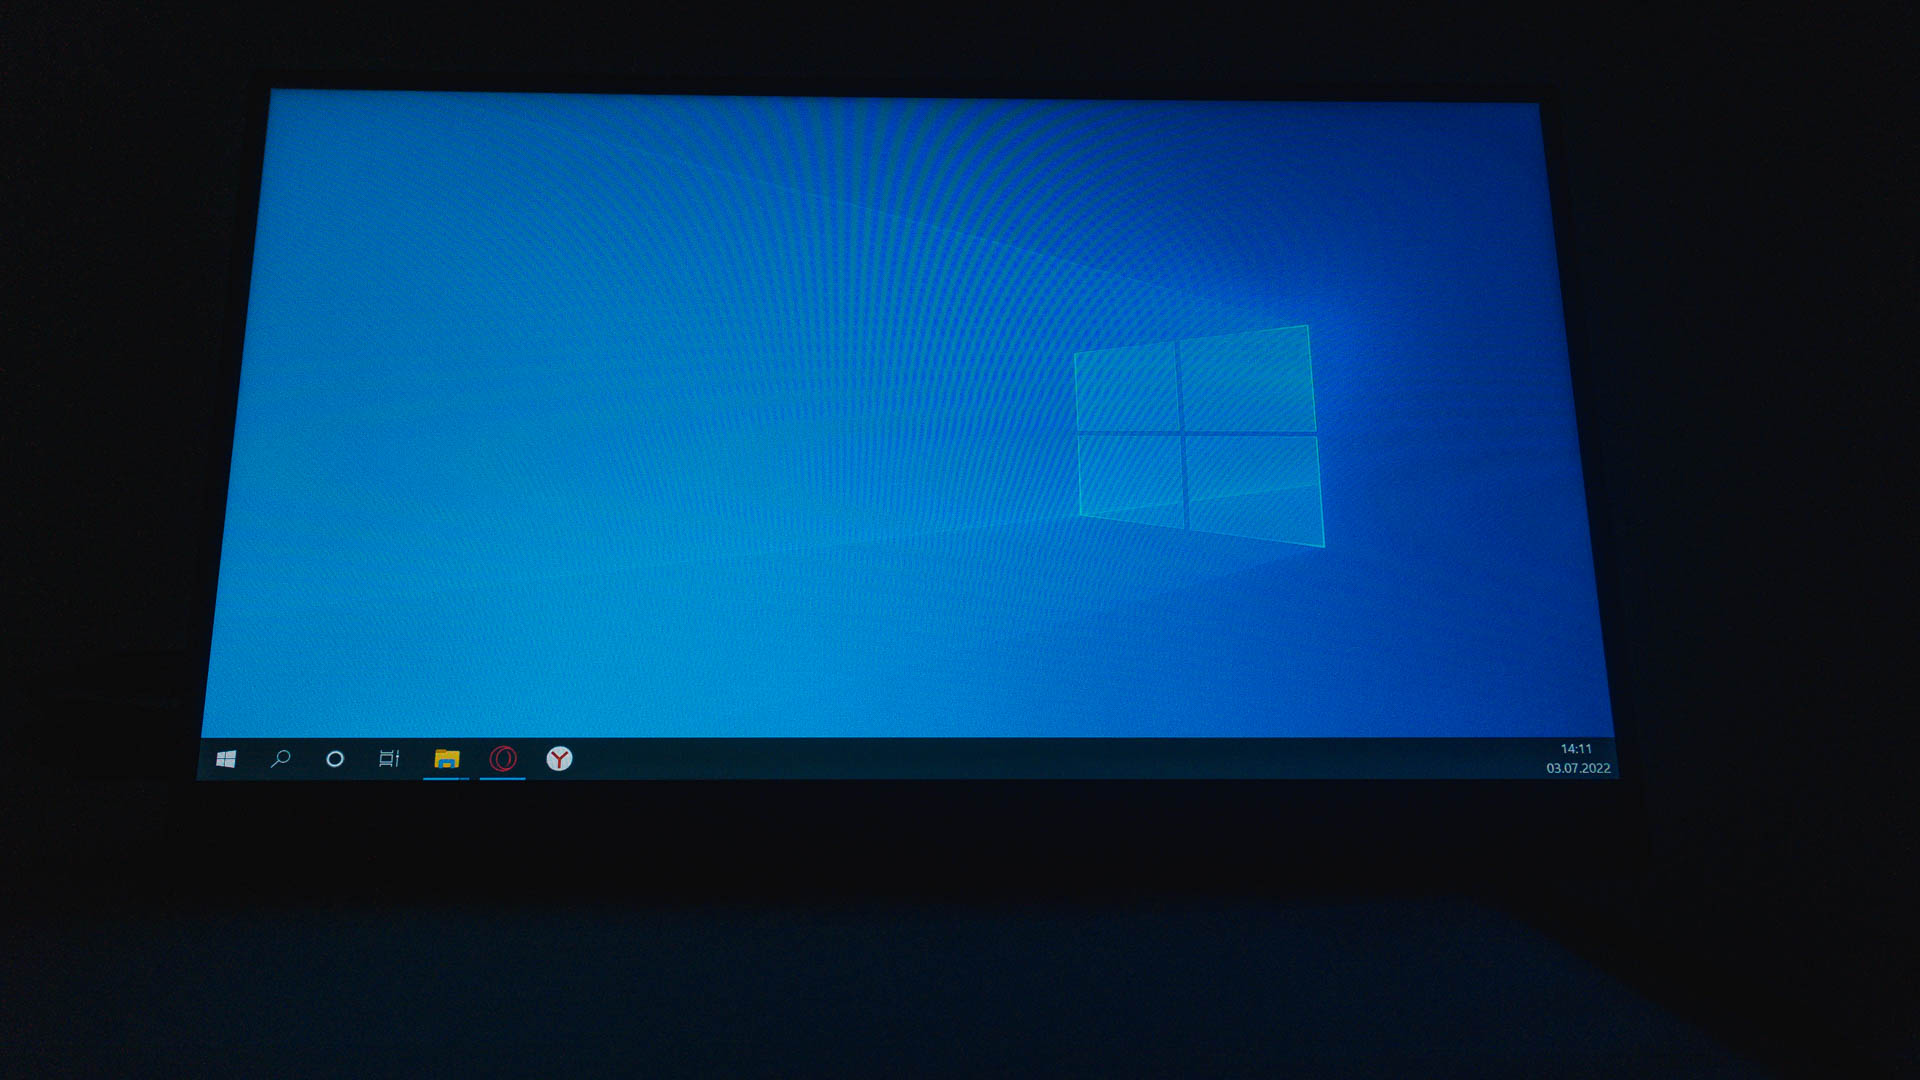The image size is (1920, 1080).
Task: Click the running-indicator underline beneath Opera
Action: tap(503, 777)
